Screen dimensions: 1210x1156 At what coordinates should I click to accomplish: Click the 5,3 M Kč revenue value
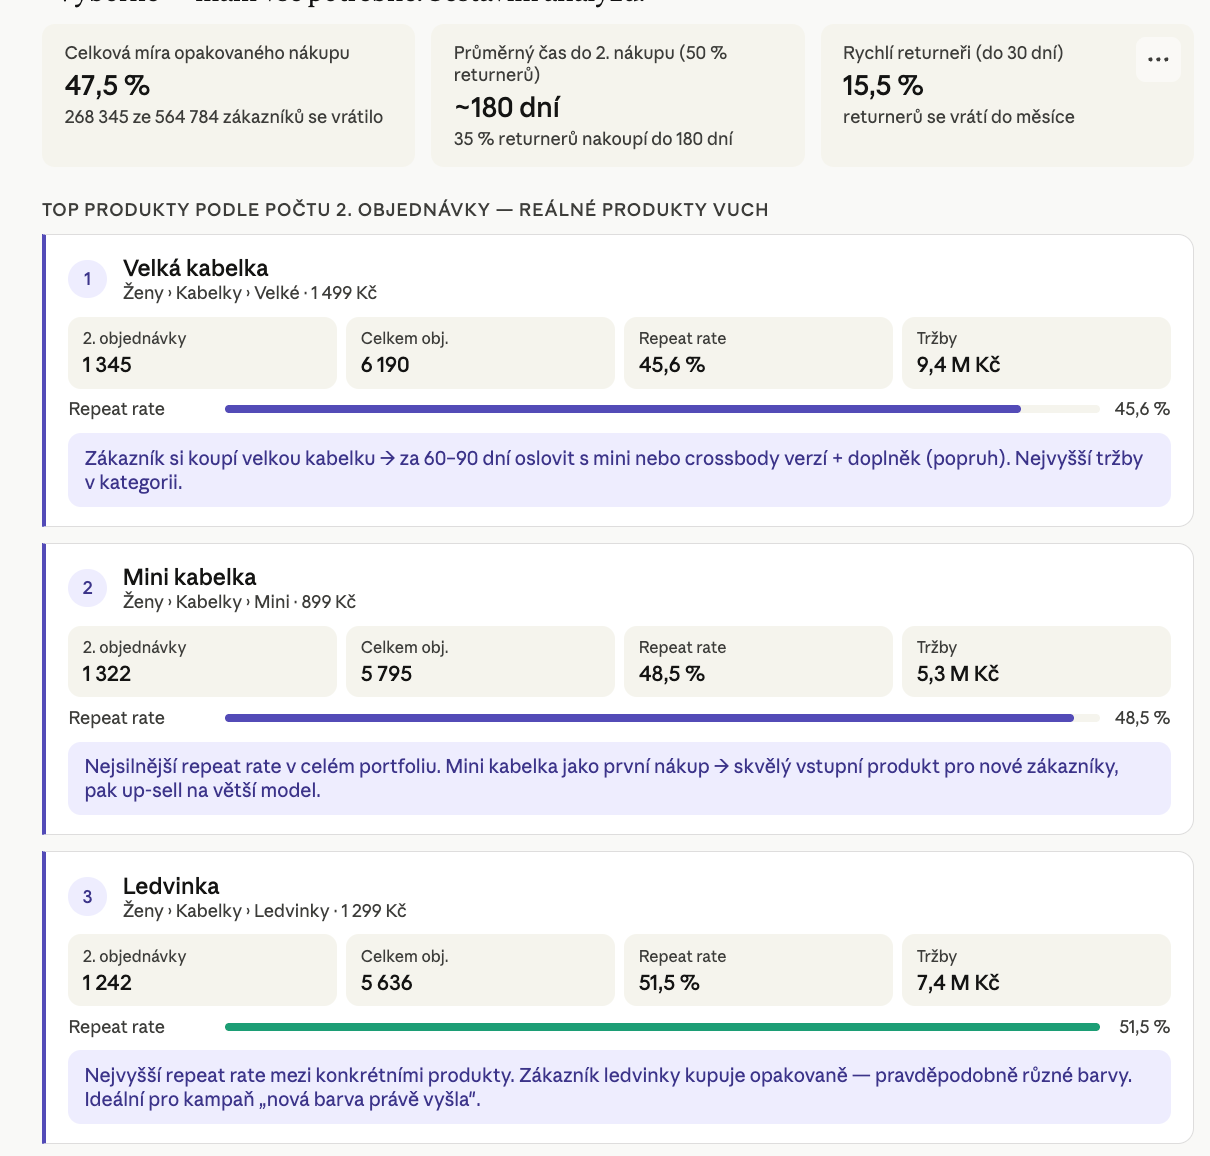click(x=958, y=674)
